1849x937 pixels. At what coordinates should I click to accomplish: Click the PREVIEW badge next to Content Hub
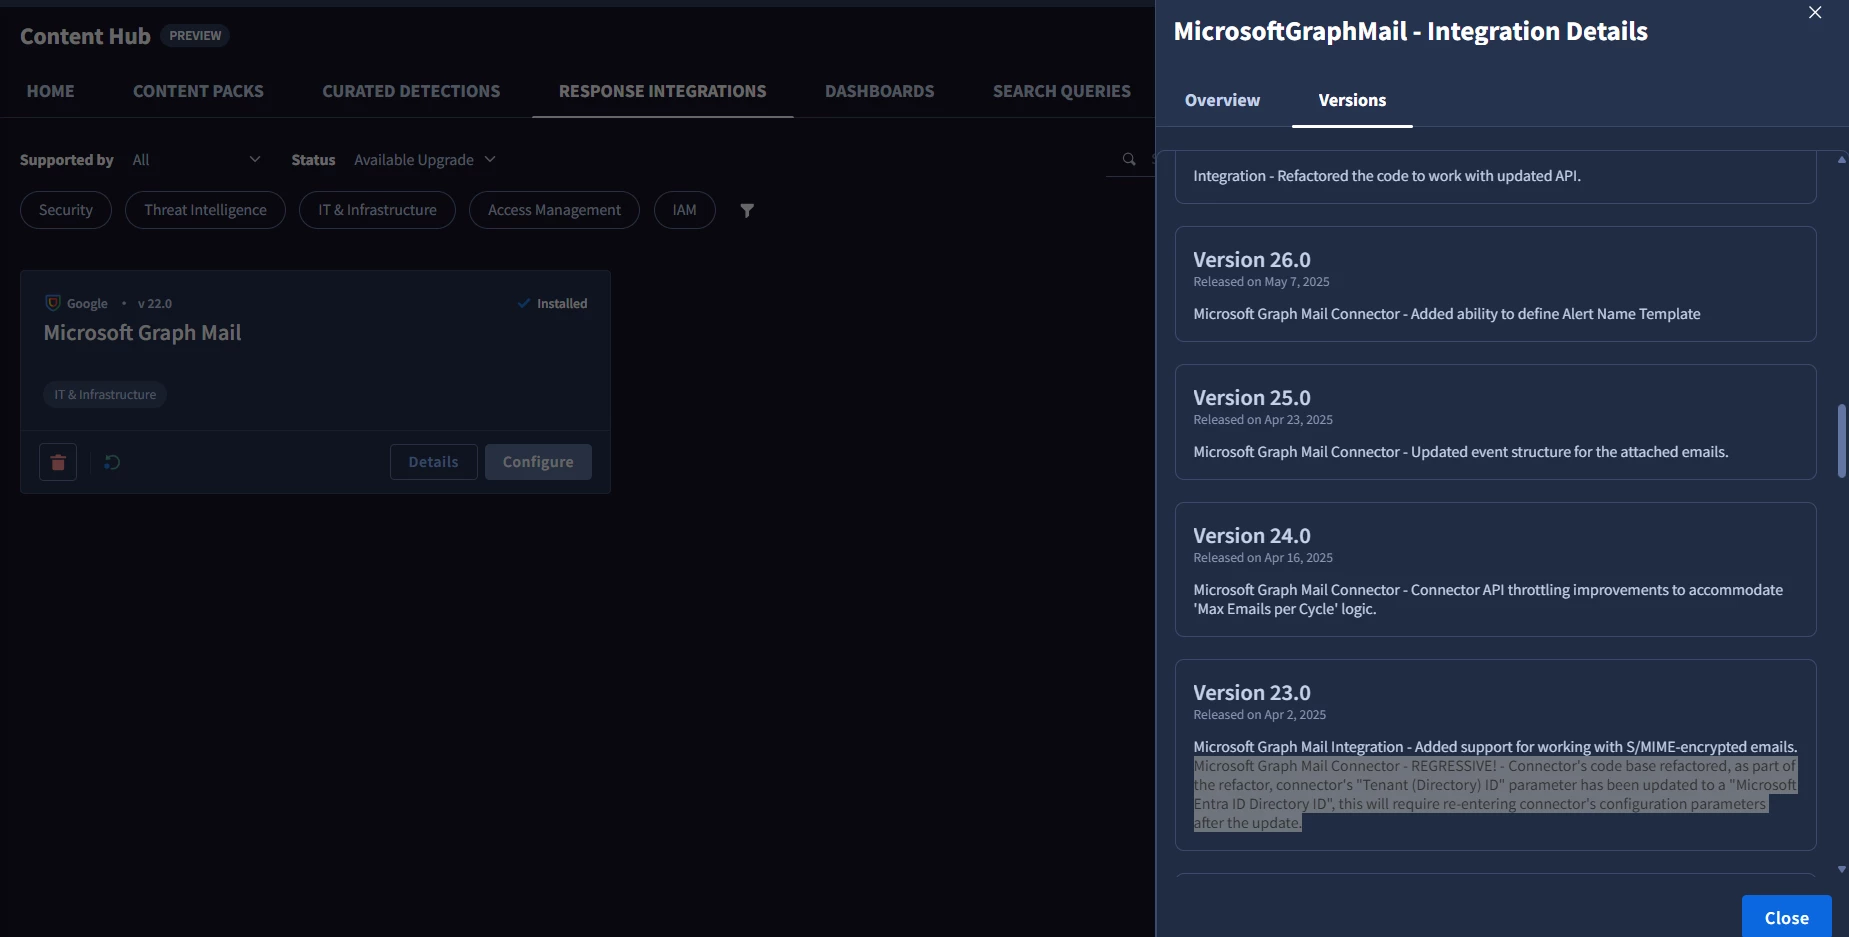pos(195,36)
